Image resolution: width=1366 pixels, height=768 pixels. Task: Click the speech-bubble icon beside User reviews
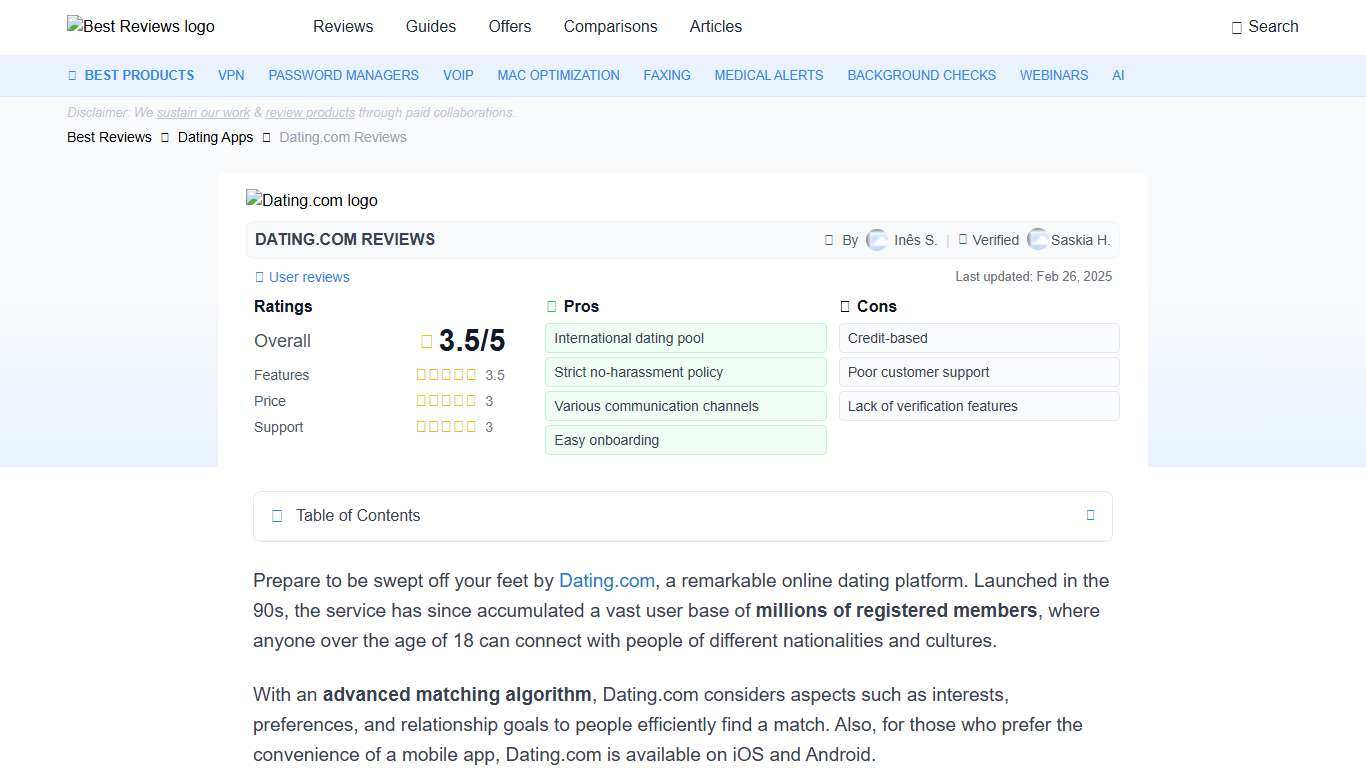(x=258, y=277)
